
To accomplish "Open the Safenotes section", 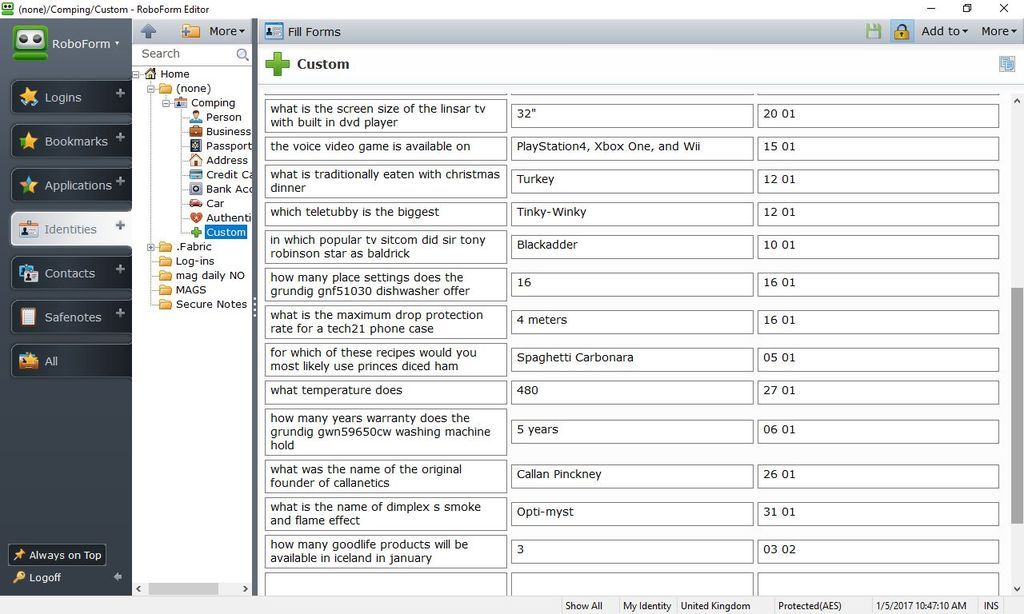I will click(71, 317).
